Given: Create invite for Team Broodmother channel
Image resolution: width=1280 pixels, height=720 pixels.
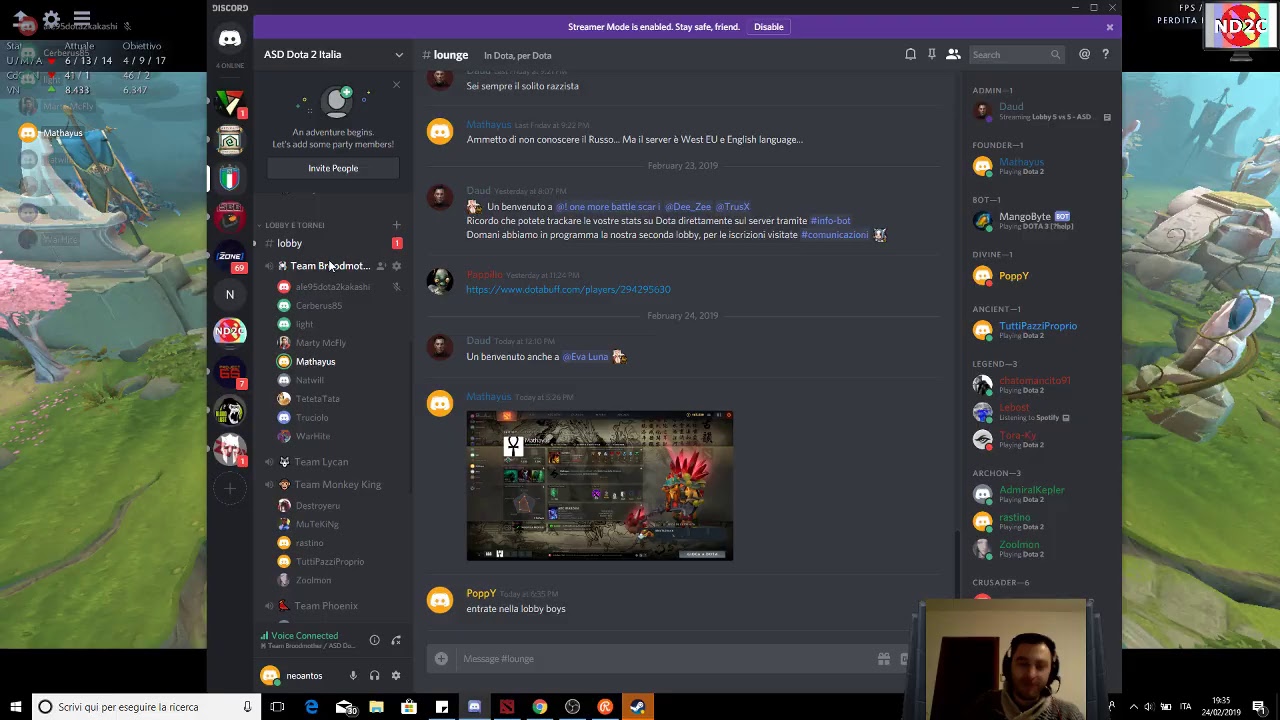Looking at the screenshot, I should pos(380,266).
